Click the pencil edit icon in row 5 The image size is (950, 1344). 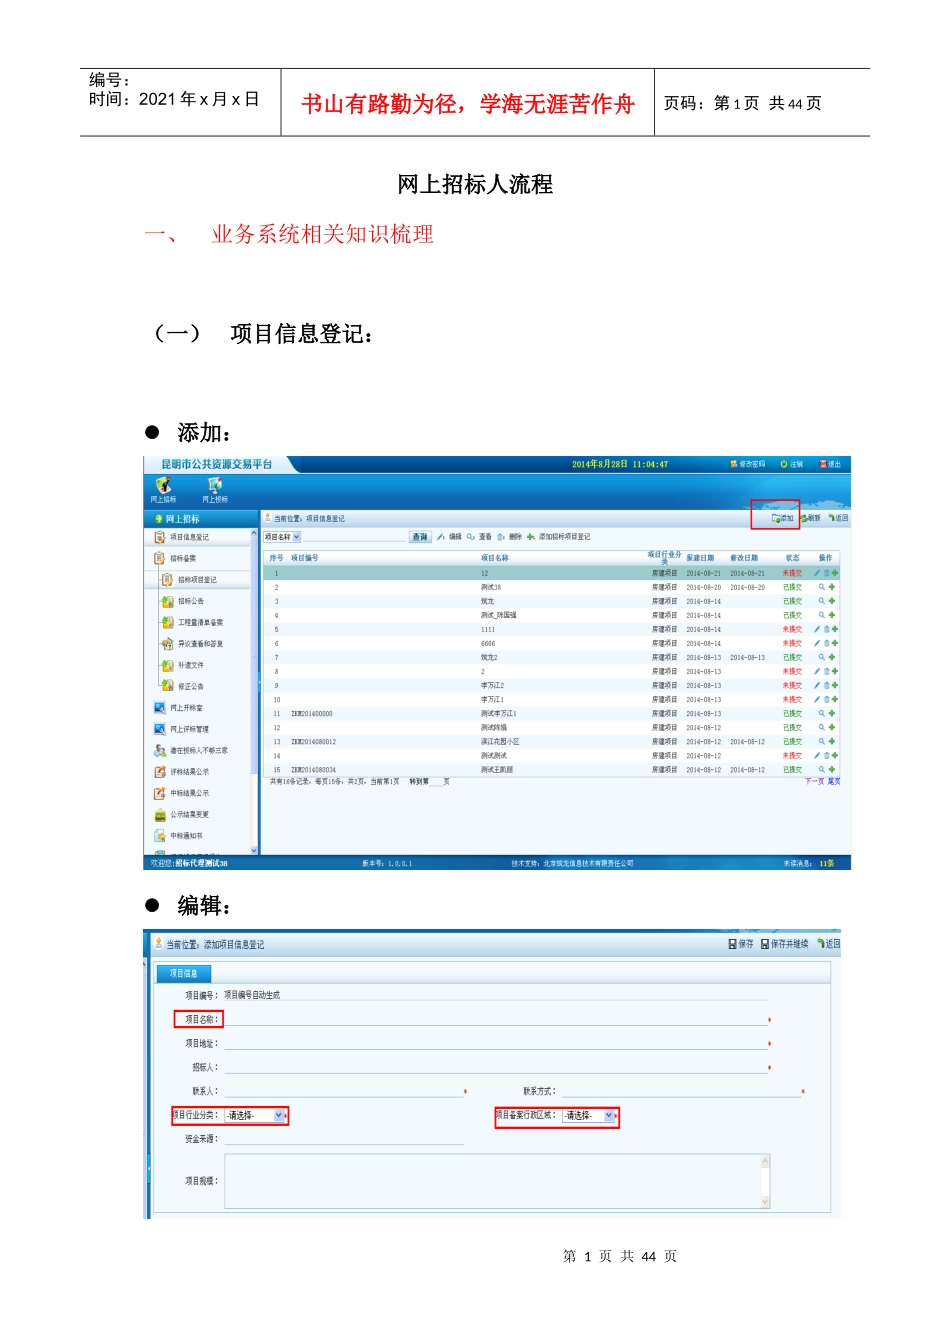tap(817, 629)
